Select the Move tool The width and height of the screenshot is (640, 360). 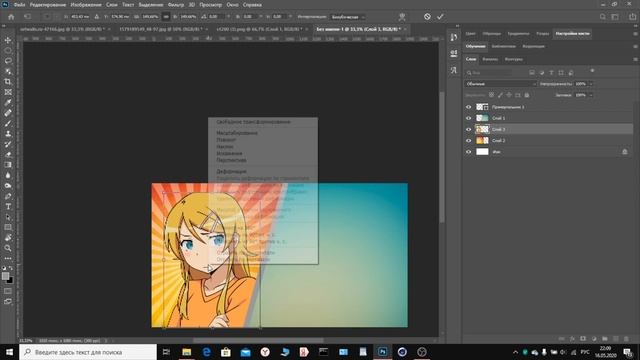(x=8, y=40)
